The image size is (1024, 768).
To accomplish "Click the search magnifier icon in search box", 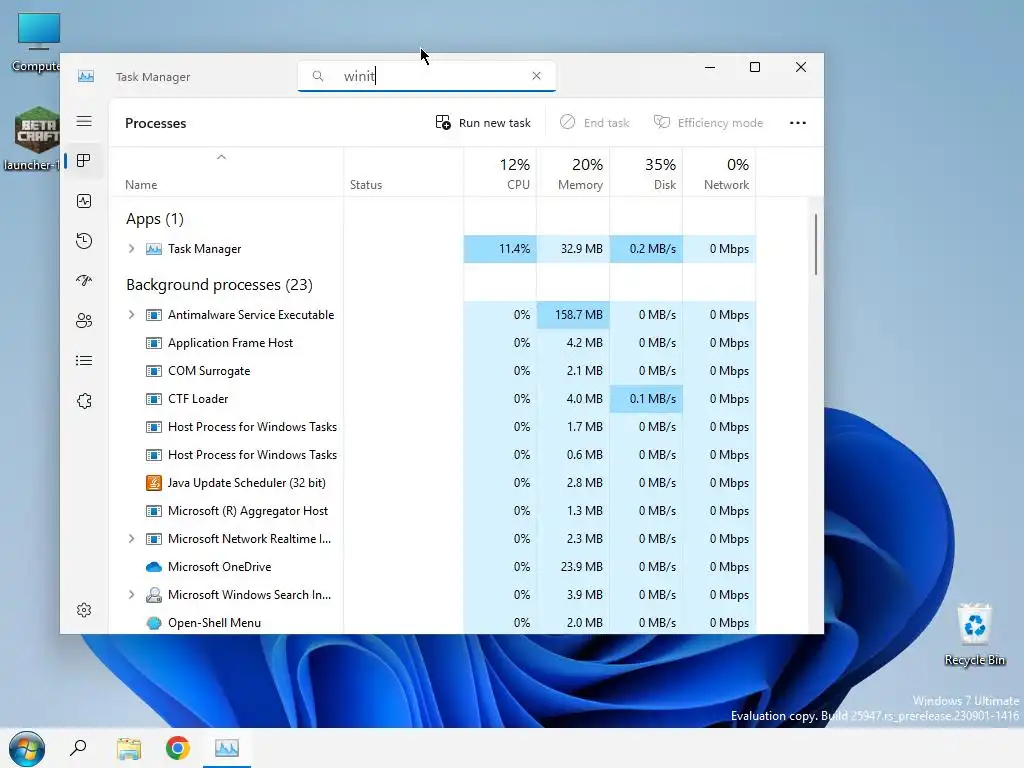I will 318,76.
